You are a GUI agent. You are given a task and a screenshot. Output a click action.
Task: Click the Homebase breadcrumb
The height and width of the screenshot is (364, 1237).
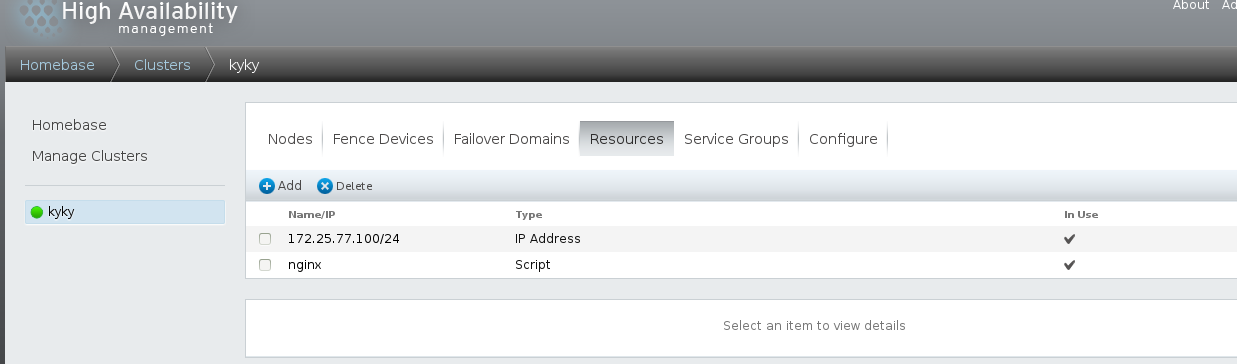(x=57, y=65)
